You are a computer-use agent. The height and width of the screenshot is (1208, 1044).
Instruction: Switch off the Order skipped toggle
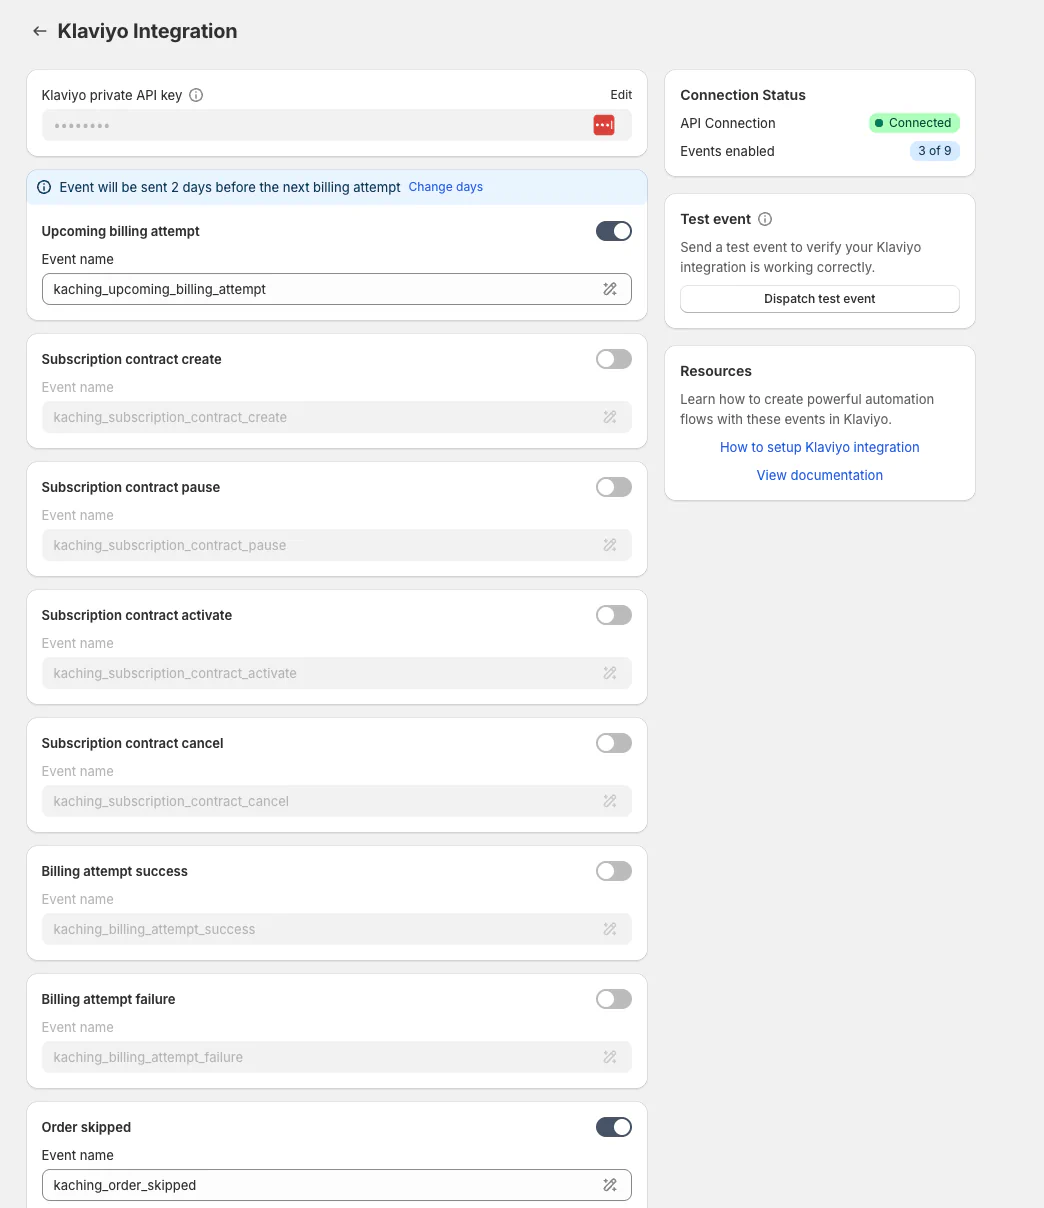[614, 1127]
